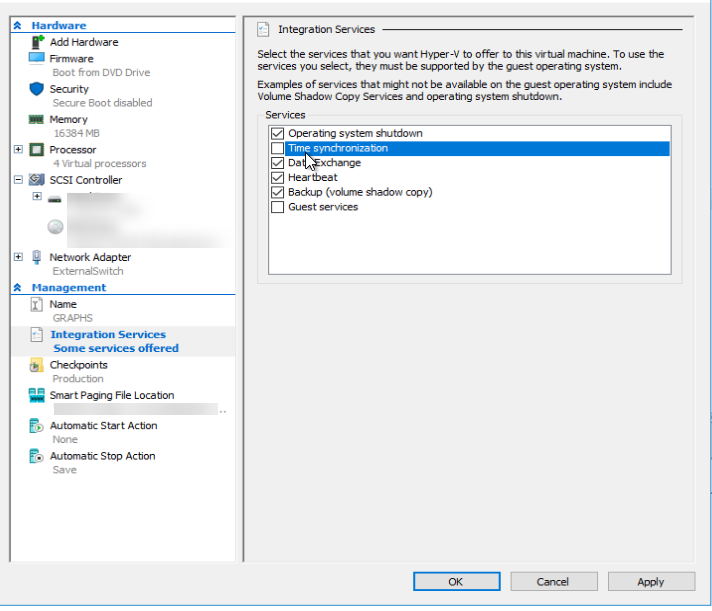The width and height of the screenshot is (712, 611).
Task: Collapse the Management section chevron
Action: (17, 287)
